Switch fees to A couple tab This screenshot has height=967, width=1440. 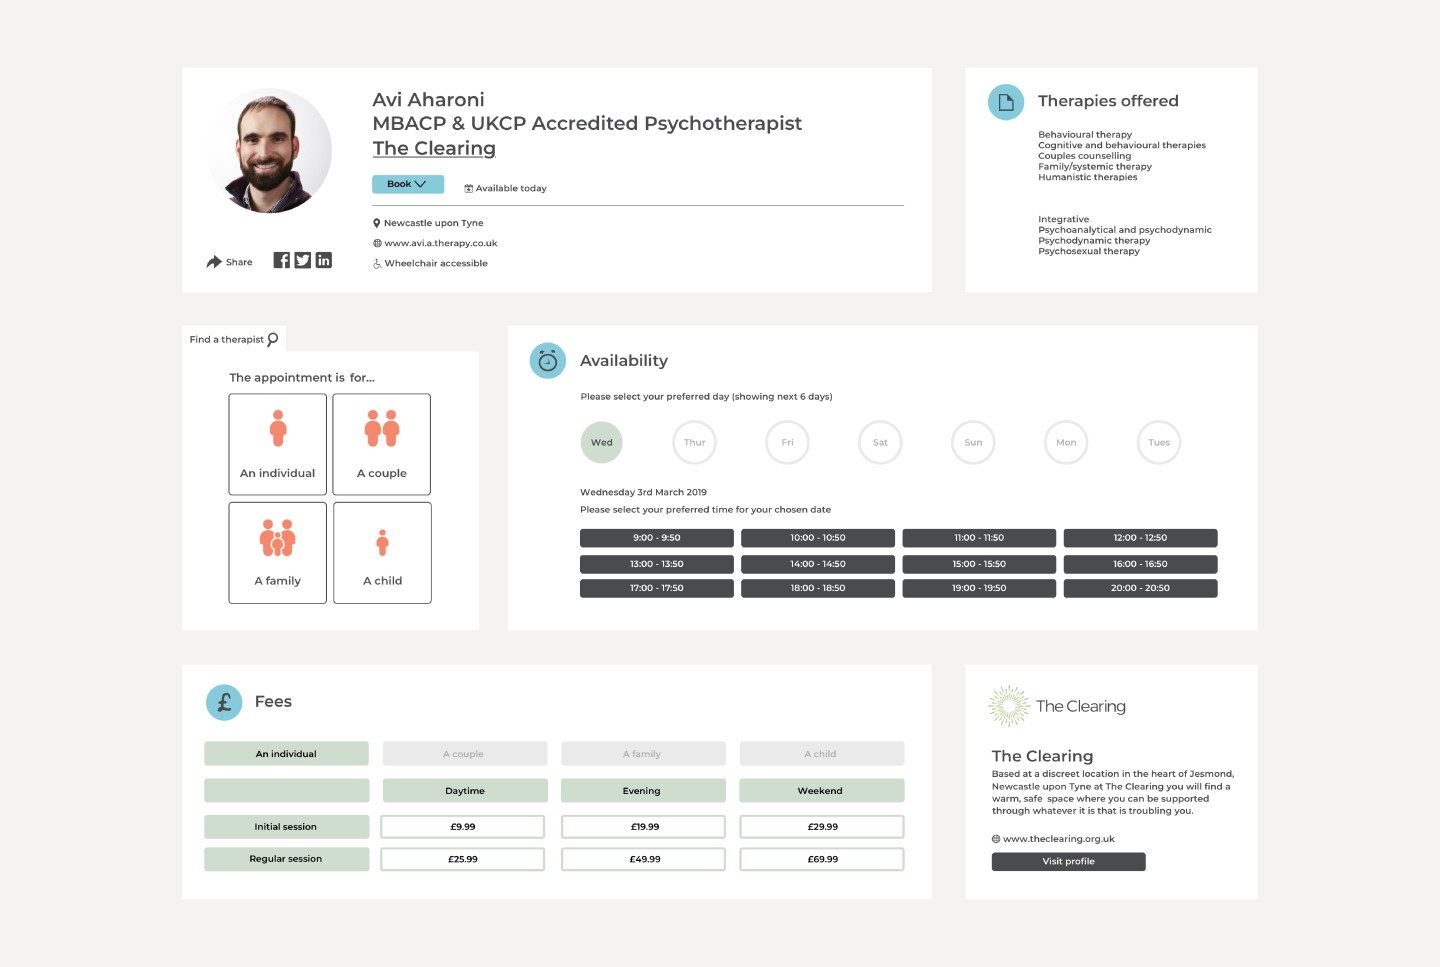tap(465, 754)
